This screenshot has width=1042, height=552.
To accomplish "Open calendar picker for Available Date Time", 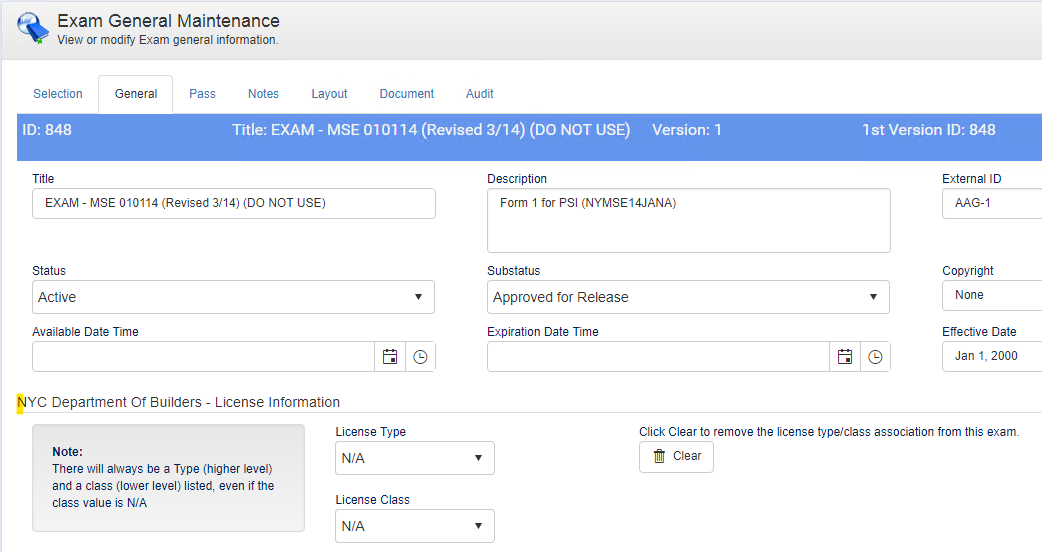I will pos(390,357).
